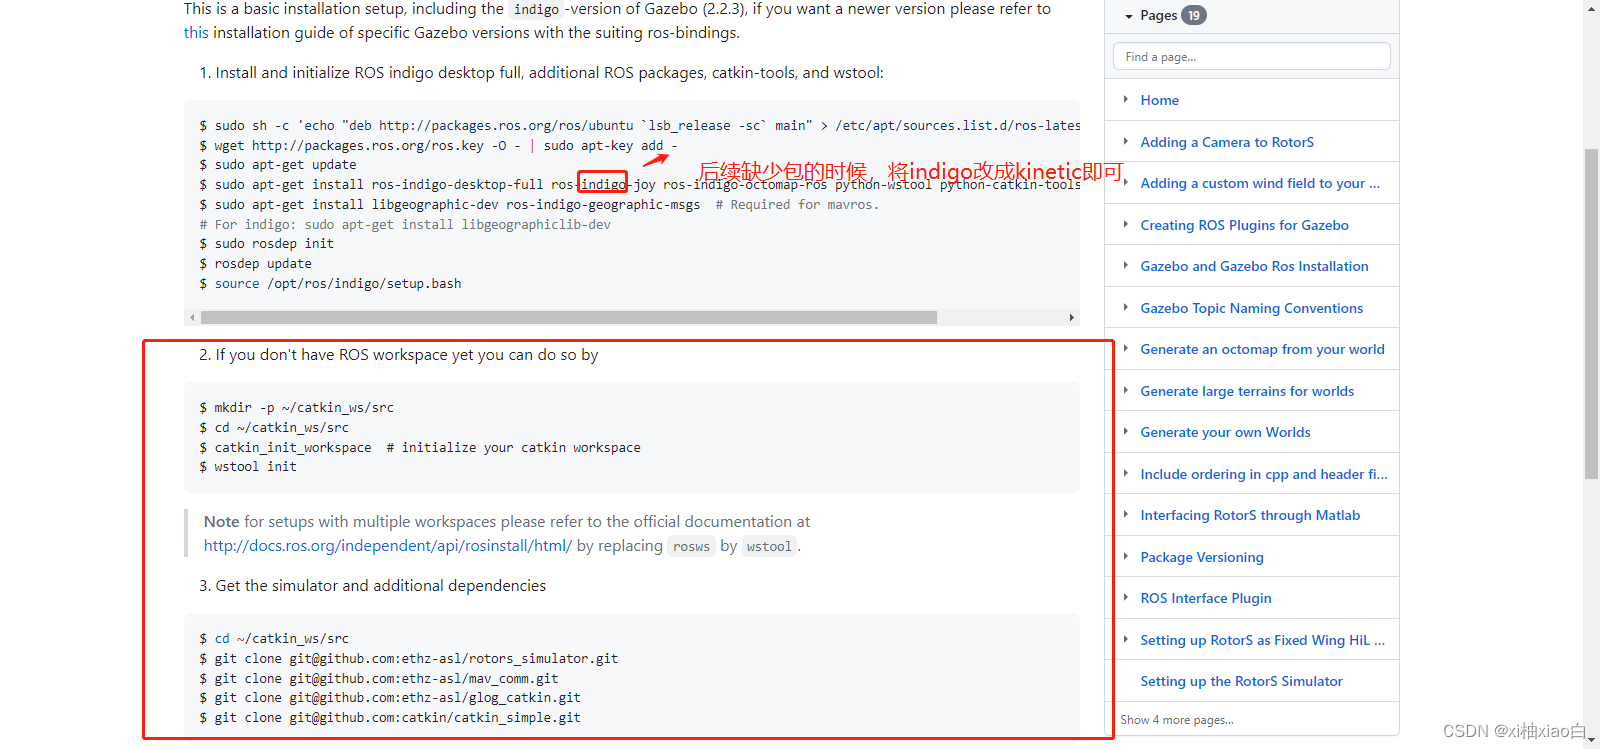Click the Pages heading label
Screen dimensions: 1600x749
coord(1158,15)
